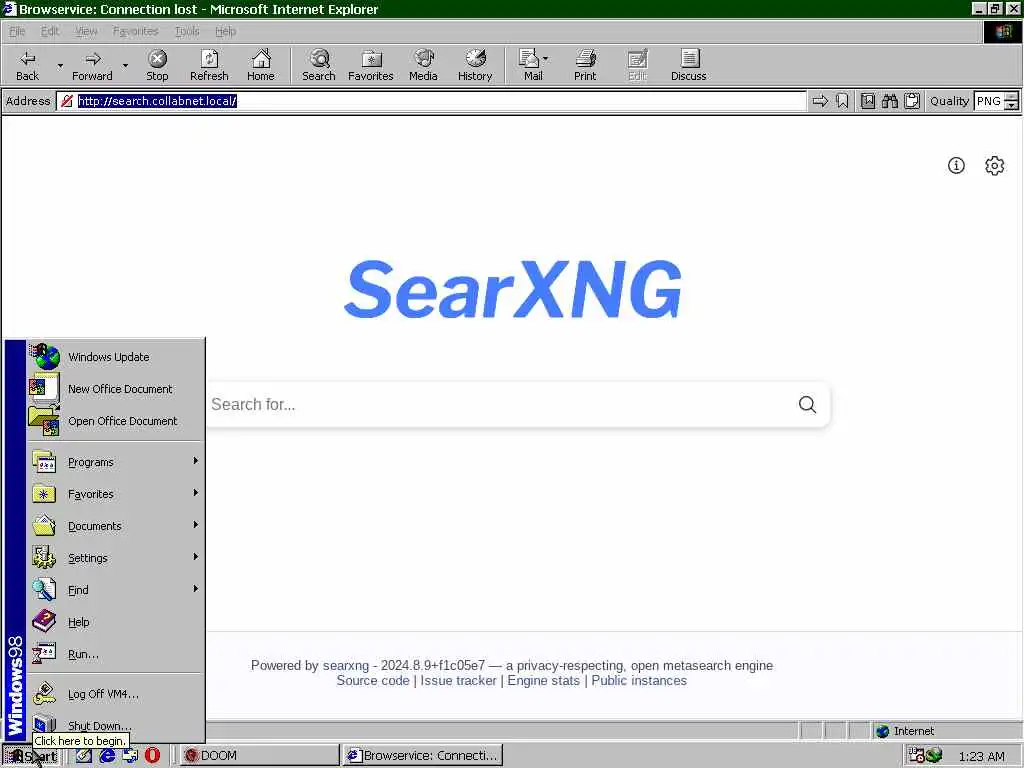1024x768 pixels.
Task: Expand the Programs submenu
Action: coord(115,462)
